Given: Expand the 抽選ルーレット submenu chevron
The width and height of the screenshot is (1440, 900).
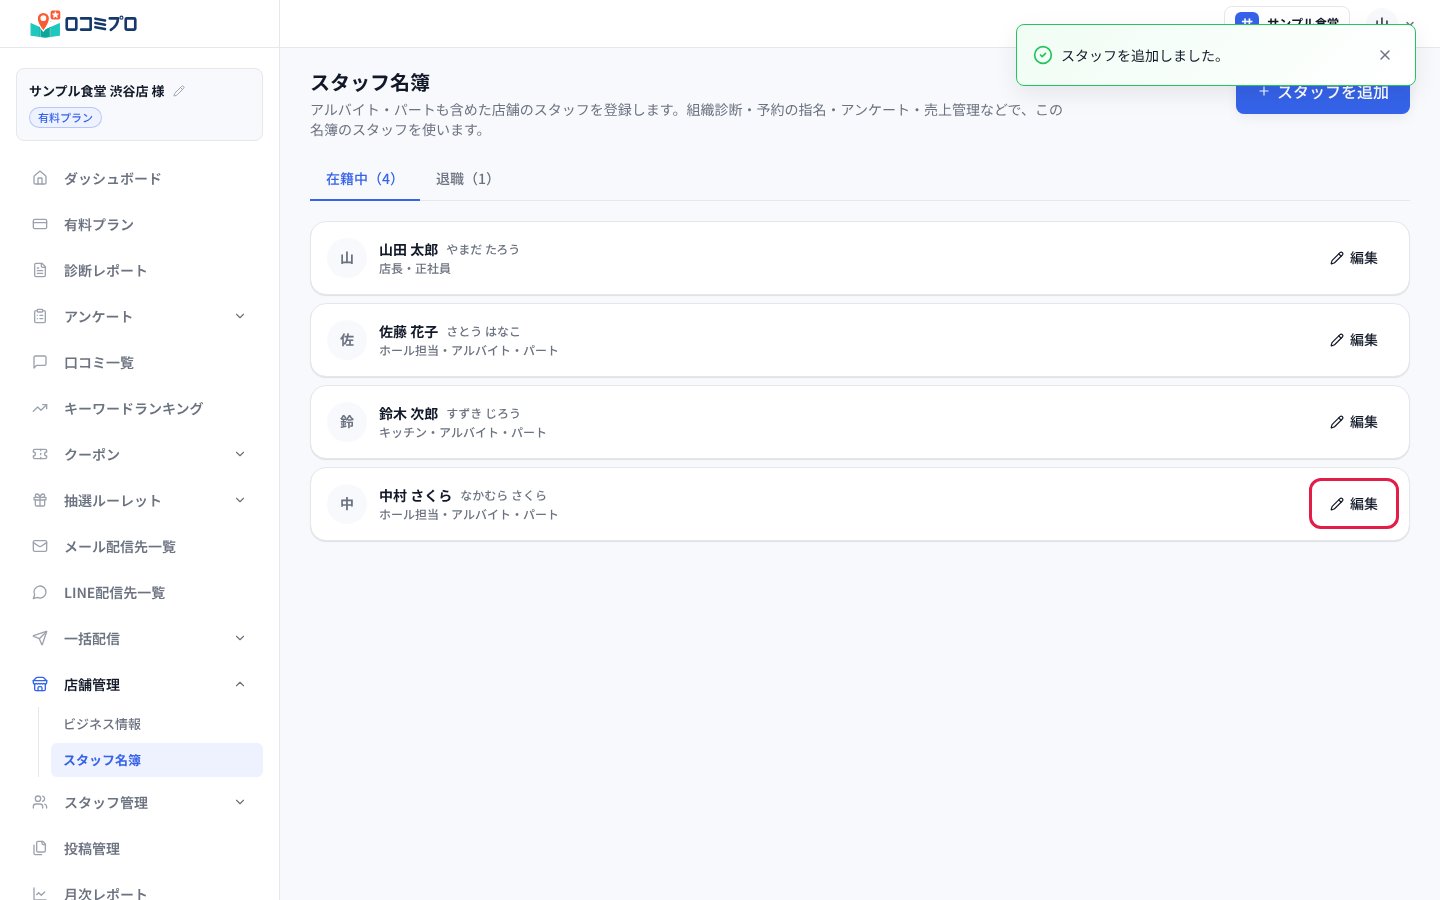Looking at the screenshot, I should click(240, 500).
